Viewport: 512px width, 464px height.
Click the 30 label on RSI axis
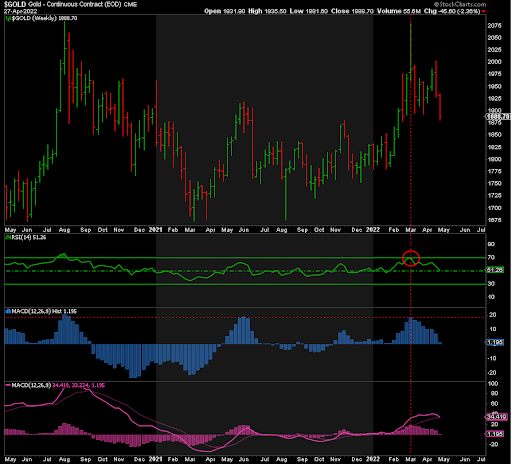coord(491,284)
